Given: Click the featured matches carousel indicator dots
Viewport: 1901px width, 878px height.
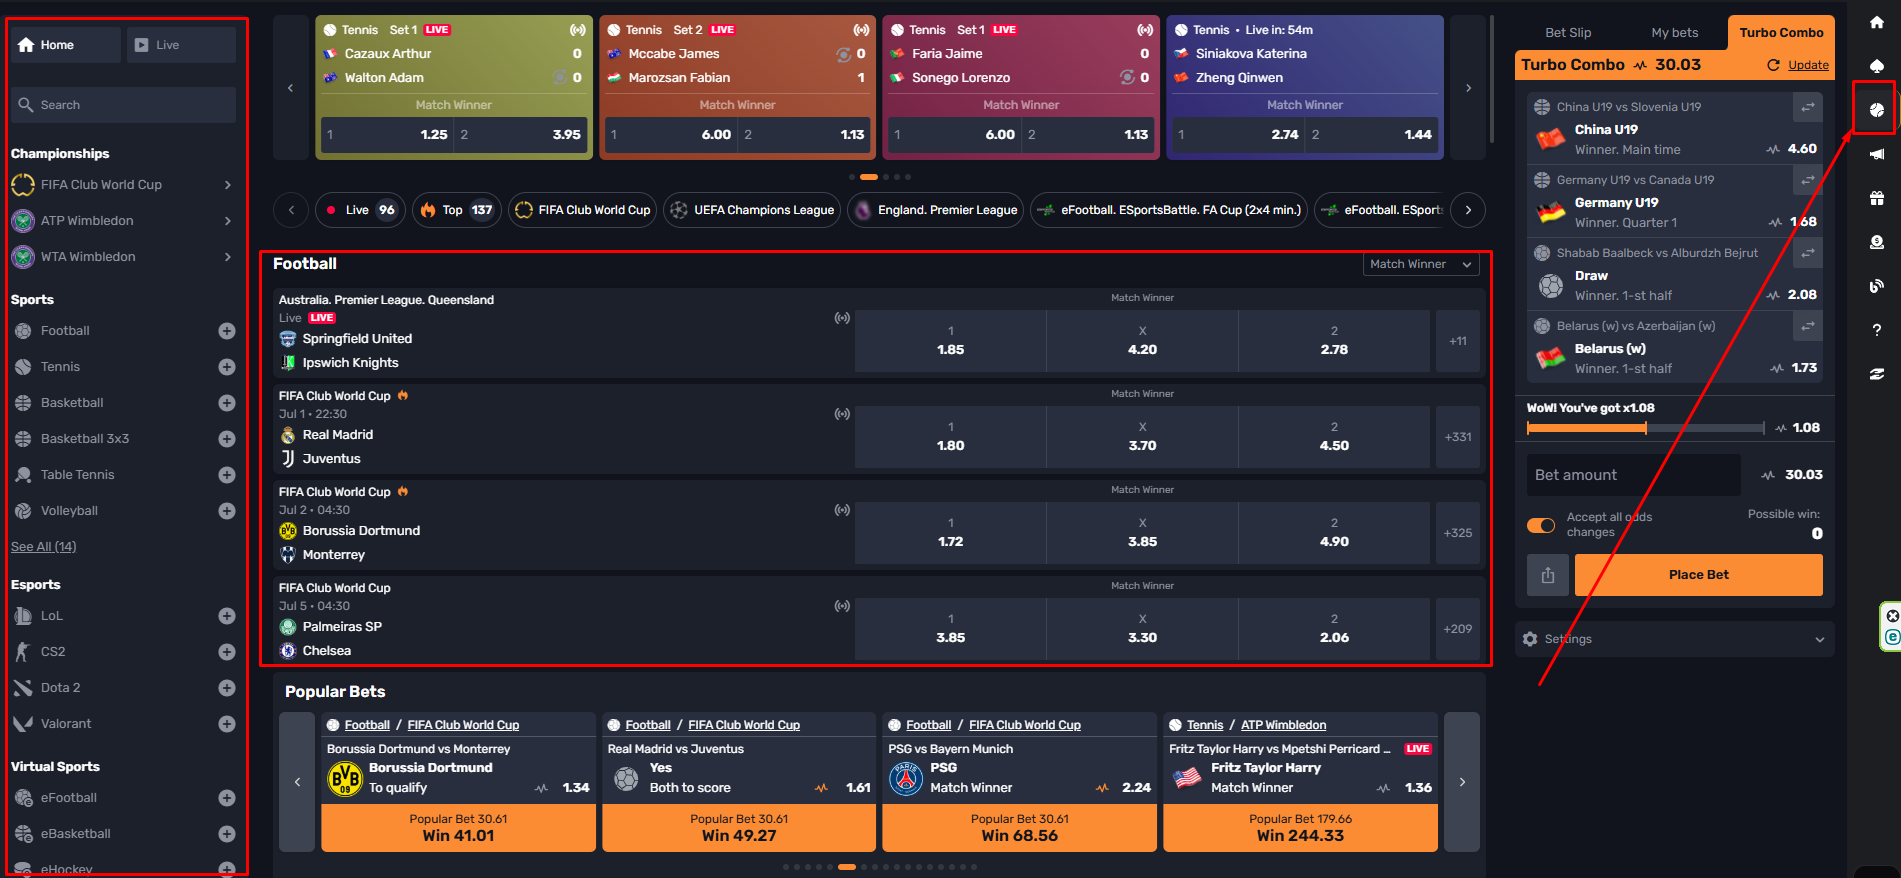Looking at the screenshot, I should 880,177.
